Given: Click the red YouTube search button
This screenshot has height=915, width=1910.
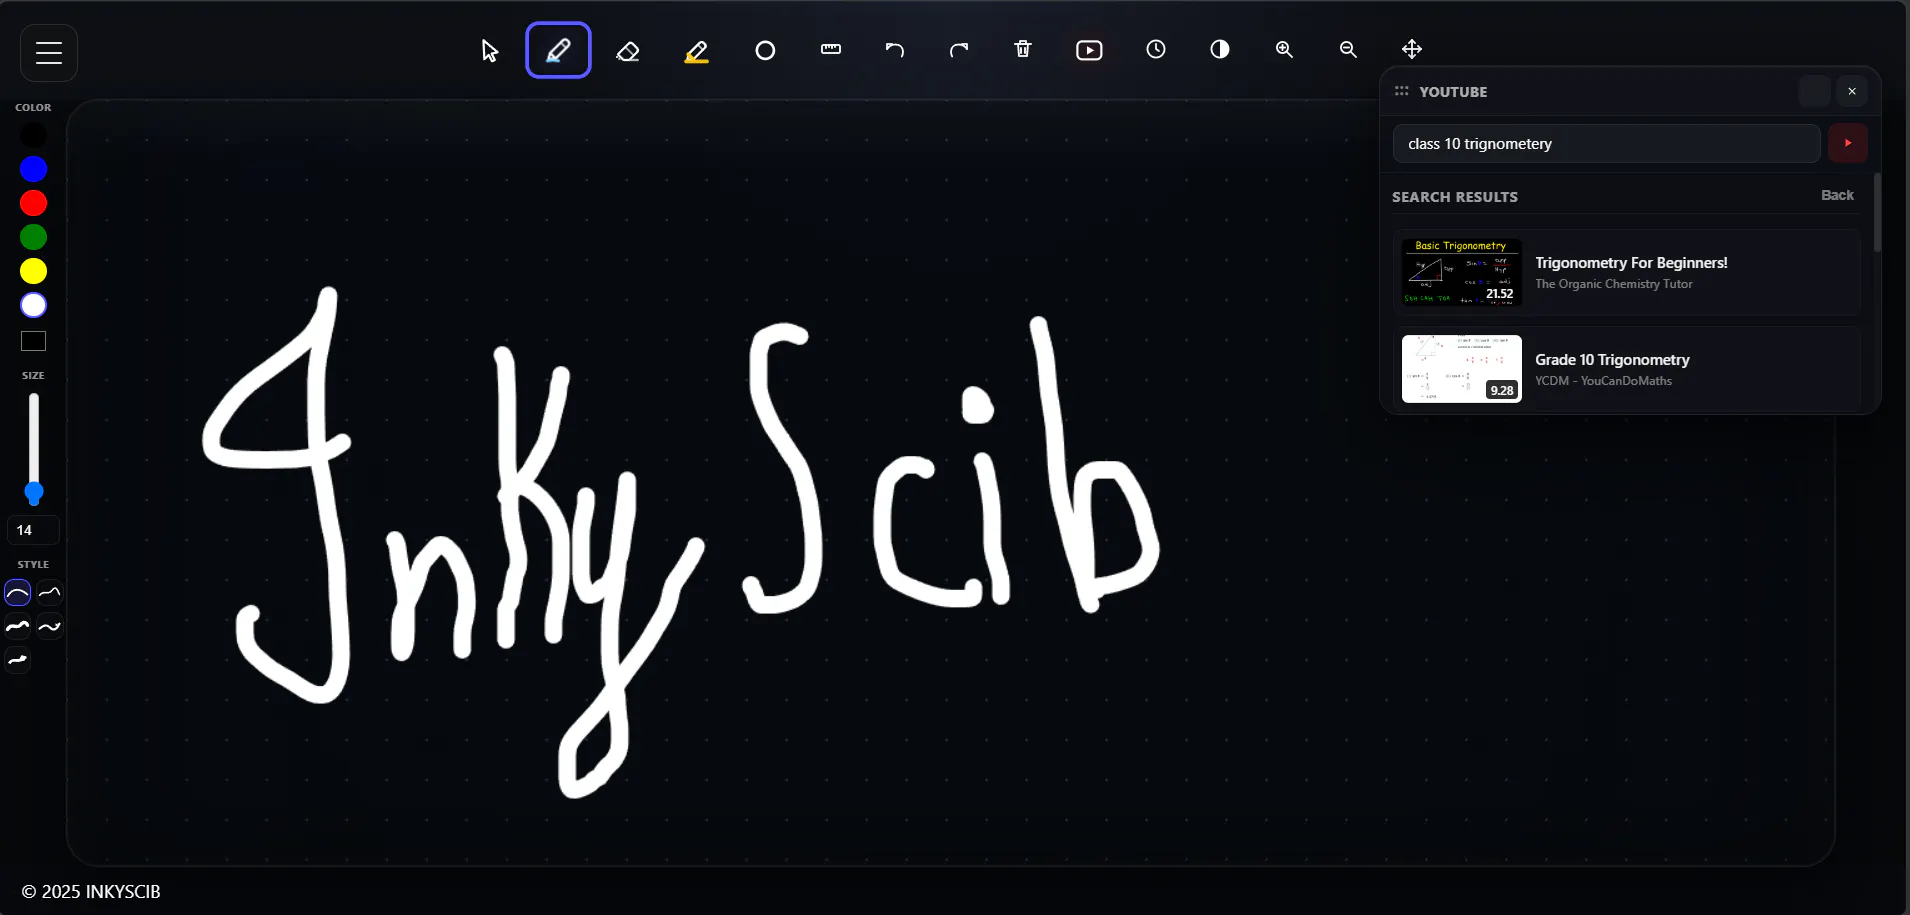Looking at the screenshot, I should click(x=1848, y=143).
